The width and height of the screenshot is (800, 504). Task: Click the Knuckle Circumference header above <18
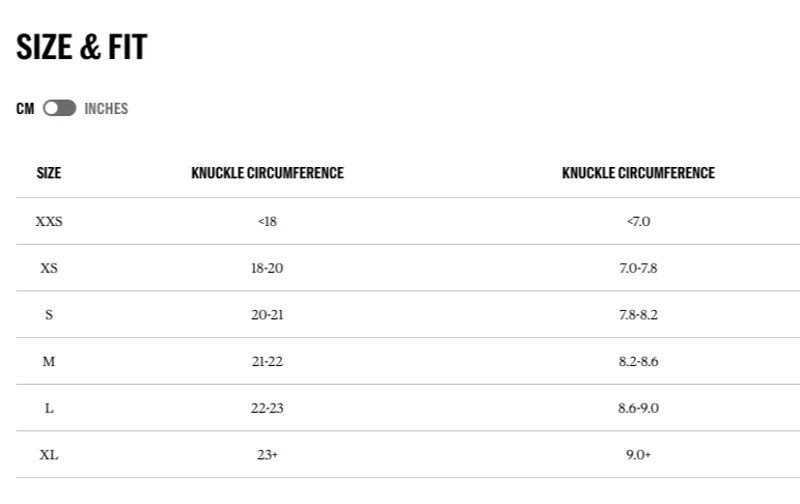[267, 173]
